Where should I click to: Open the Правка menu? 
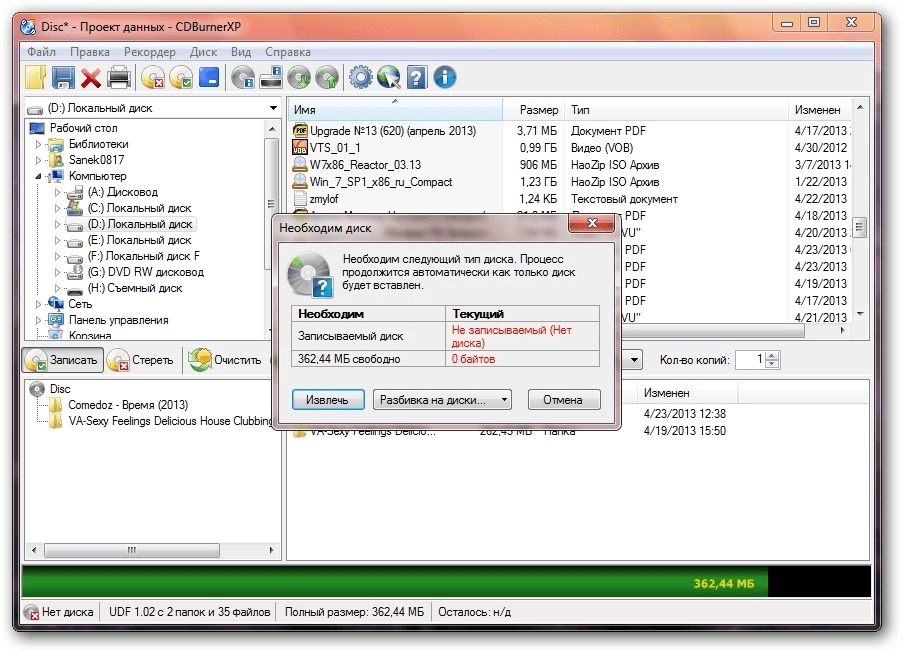tap(90, 52)
